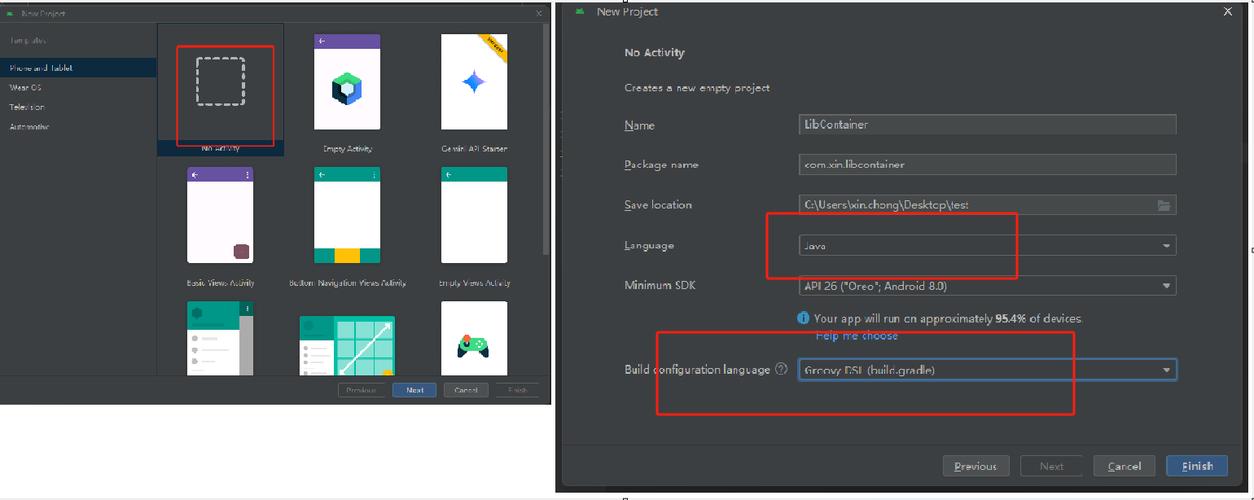Click the help question mark icon
Viewport: 1254px width, 500px height.
pos(781,369)
